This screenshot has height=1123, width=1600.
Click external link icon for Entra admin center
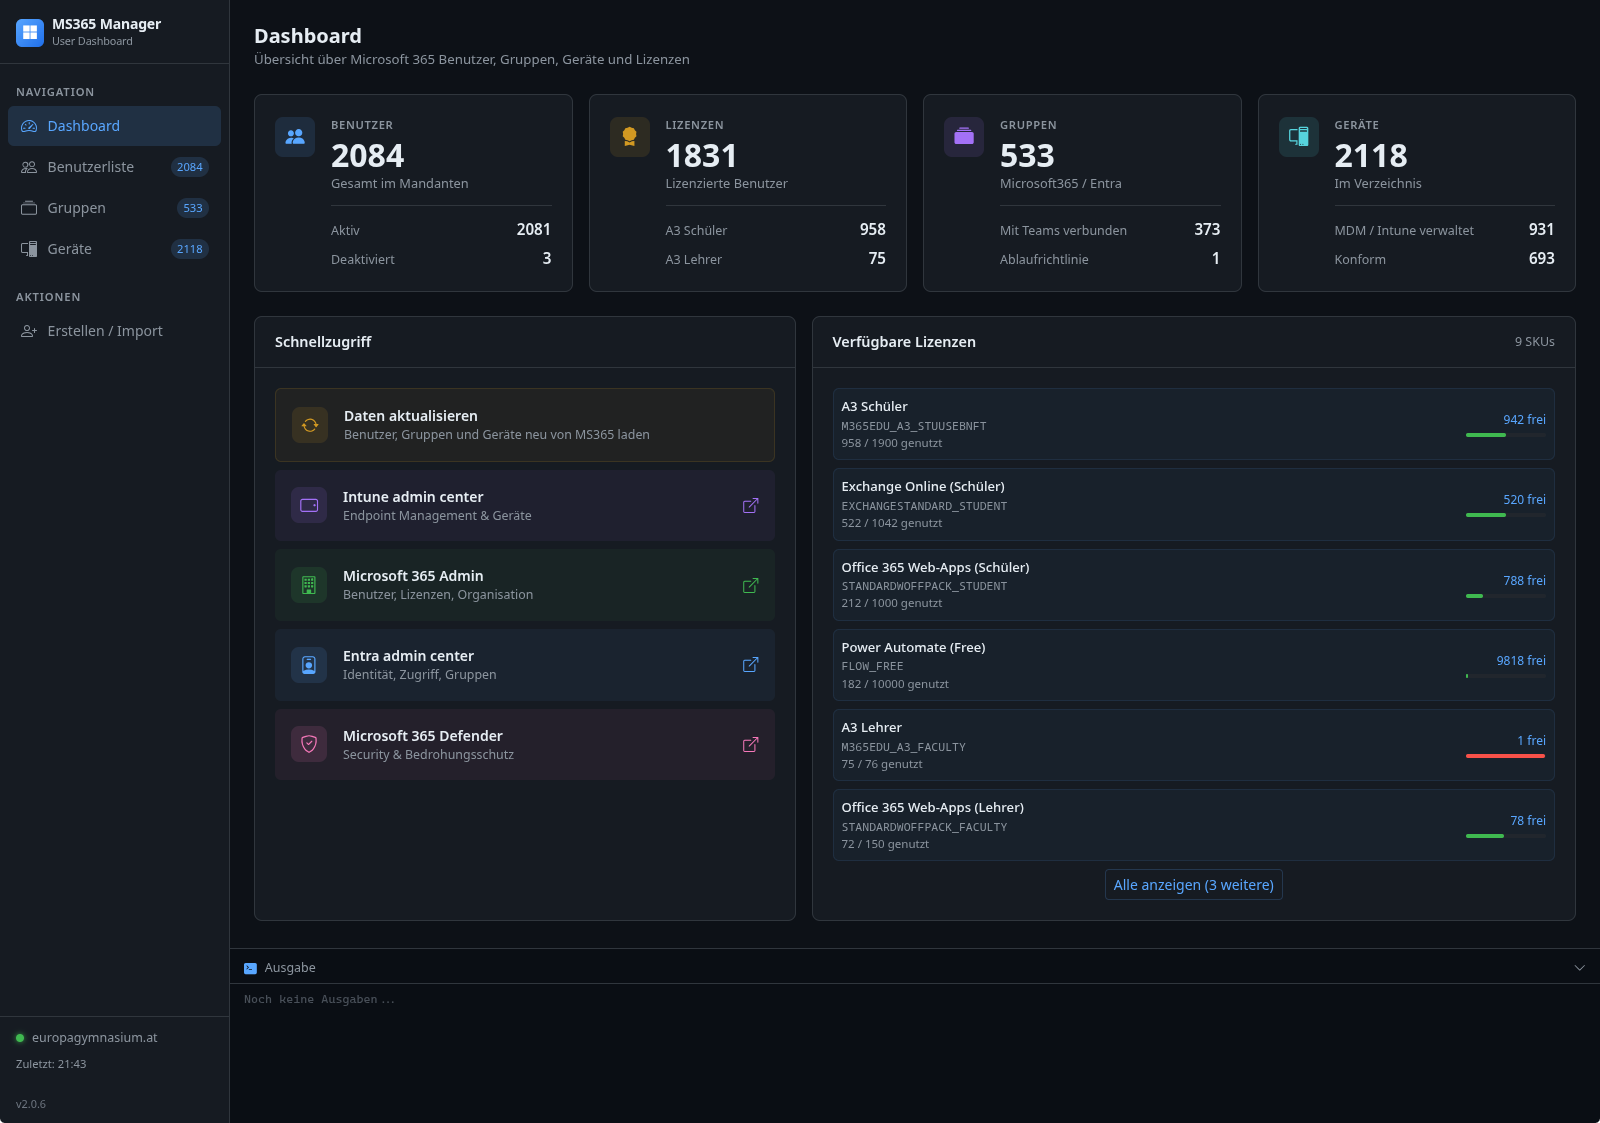coord(750,665)
